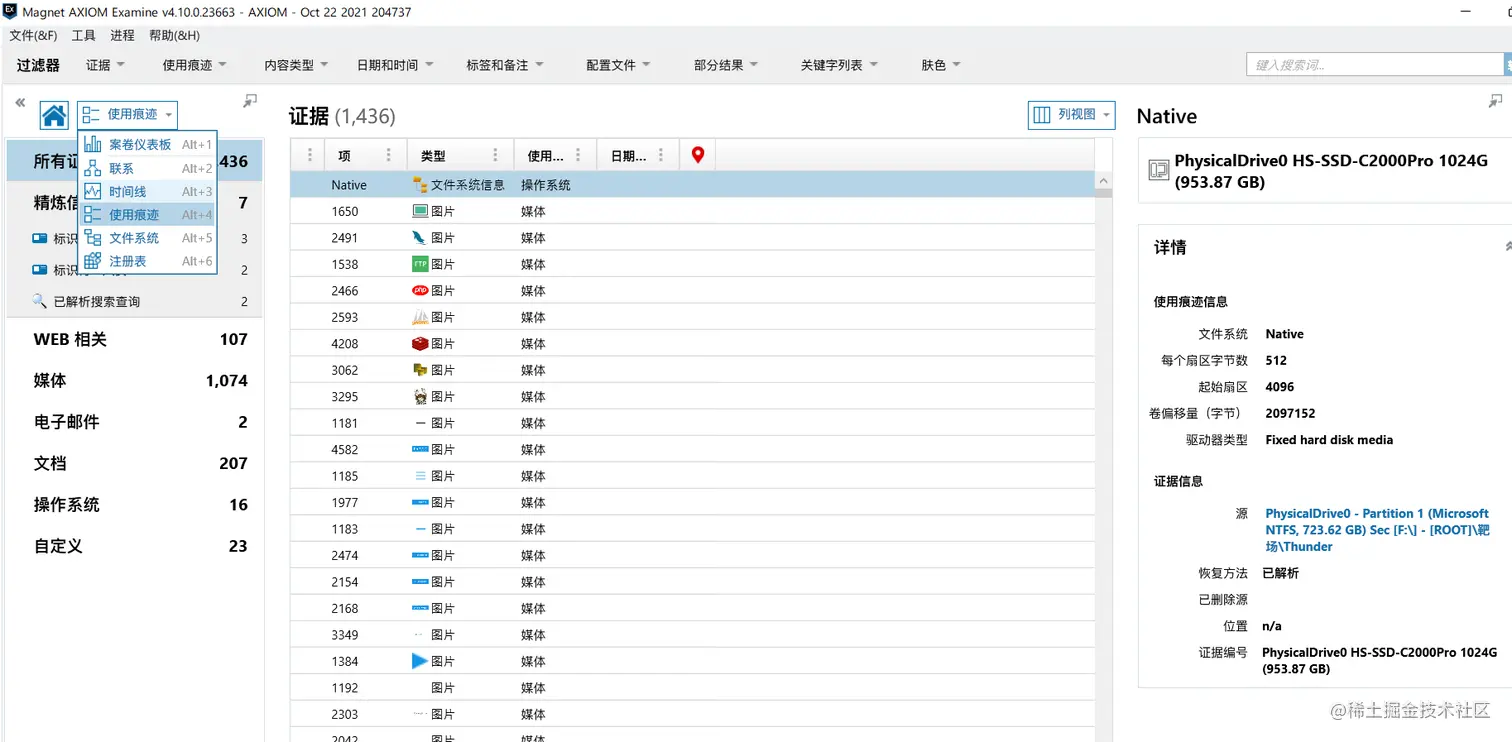Click the 联系 connections icon
The height and width of the screenshot is (742, 1512).
93,168
